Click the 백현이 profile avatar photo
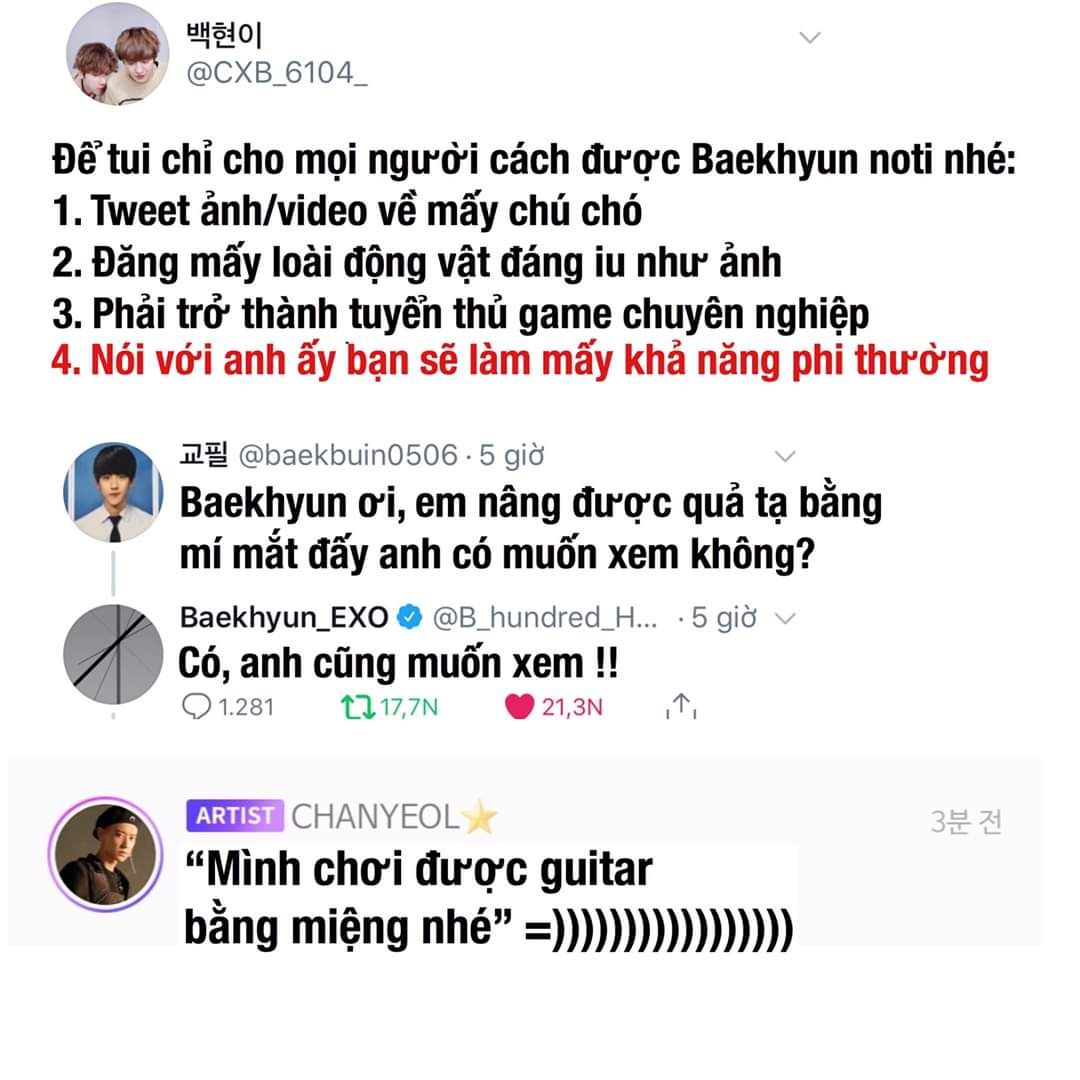 (x=117, y=54)
